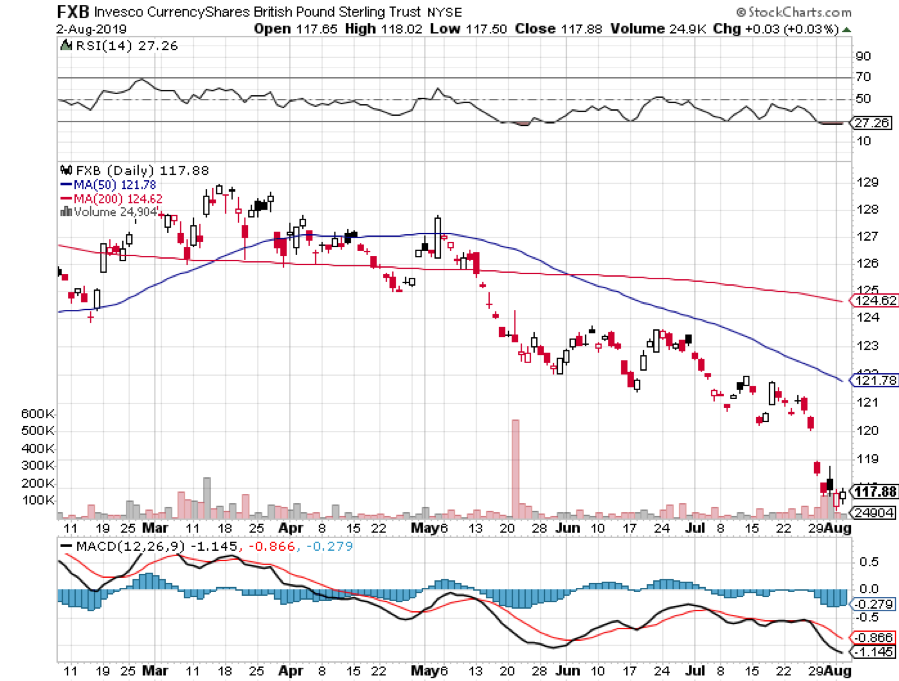Click the FXB (Daily) 117.88 legend text

tap(142, 170)
